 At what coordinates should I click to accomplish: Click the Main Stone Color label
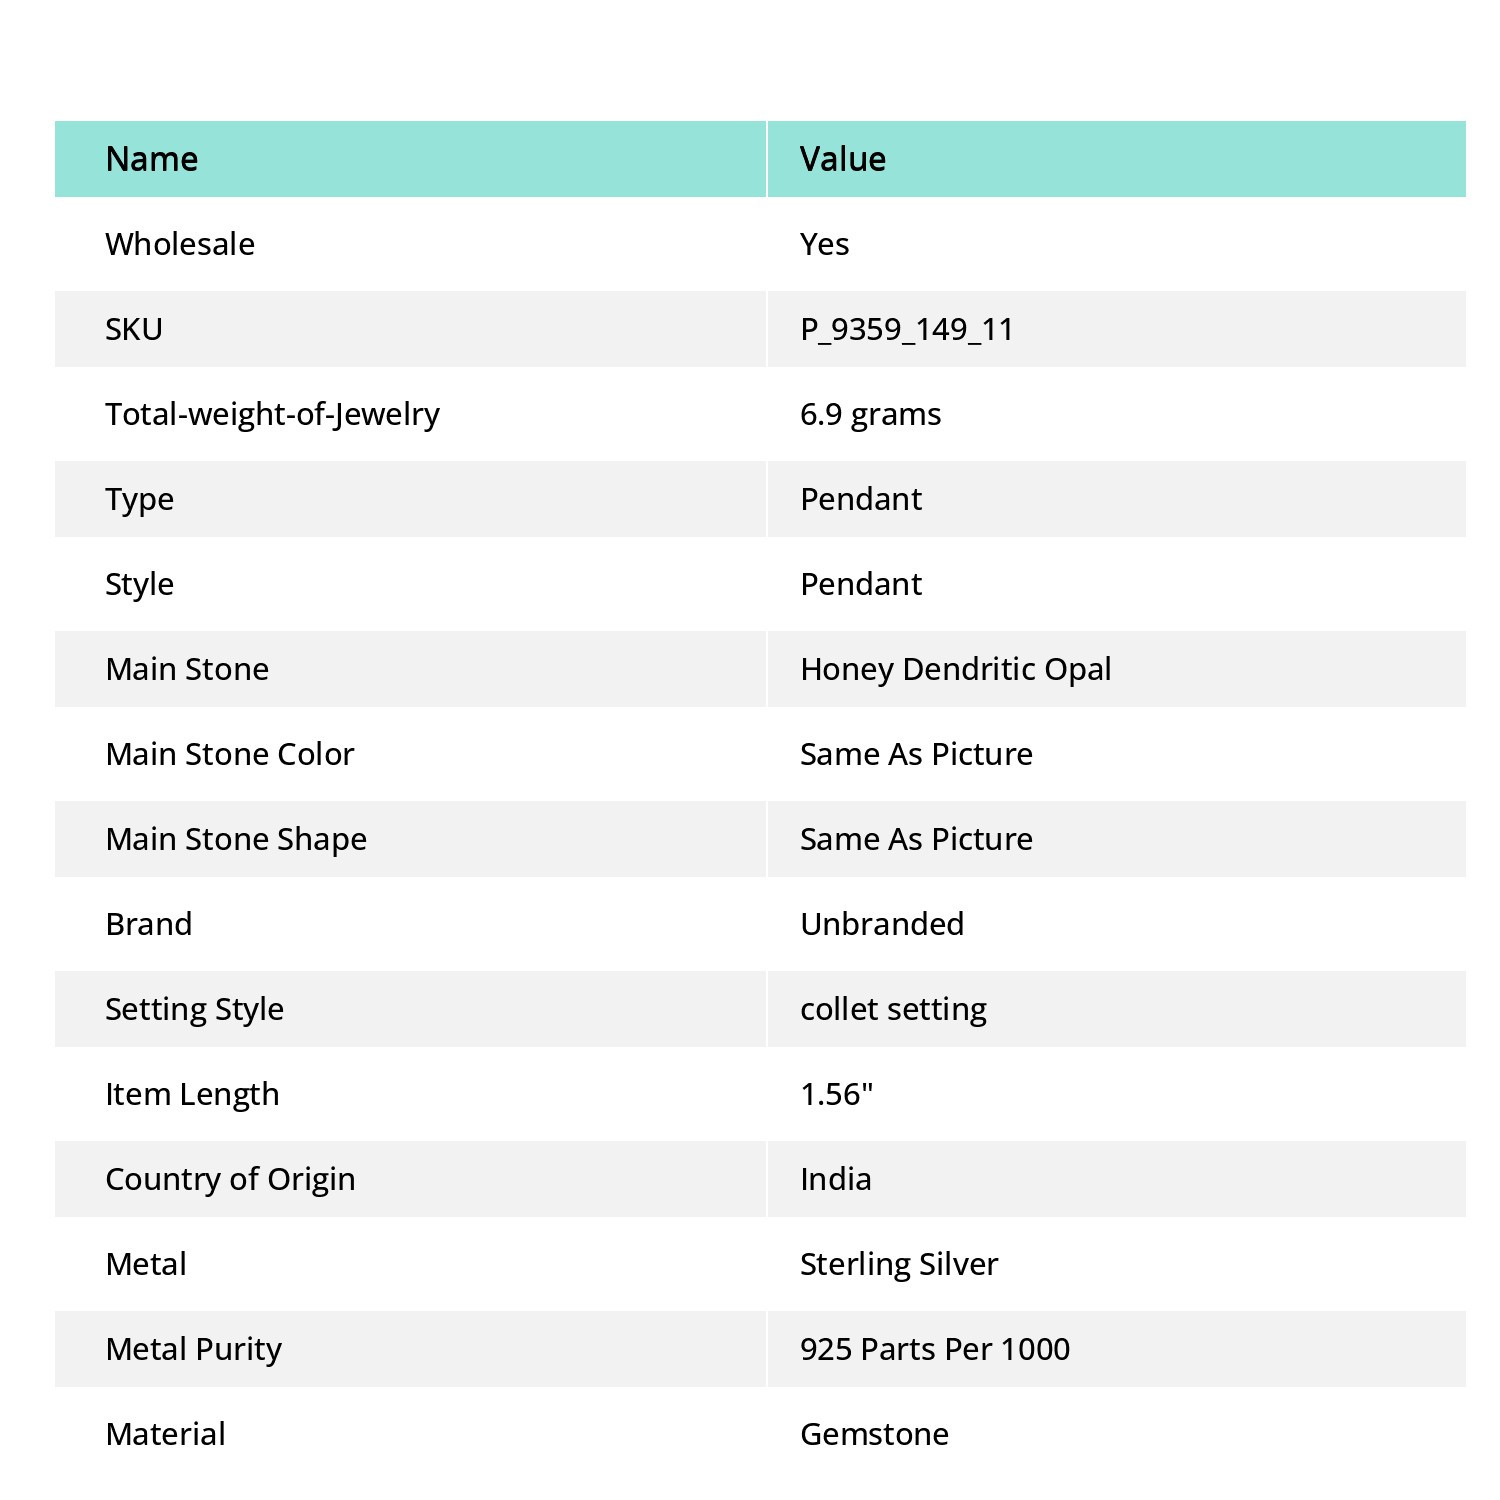pyautogui.click(x=230, y=754)
